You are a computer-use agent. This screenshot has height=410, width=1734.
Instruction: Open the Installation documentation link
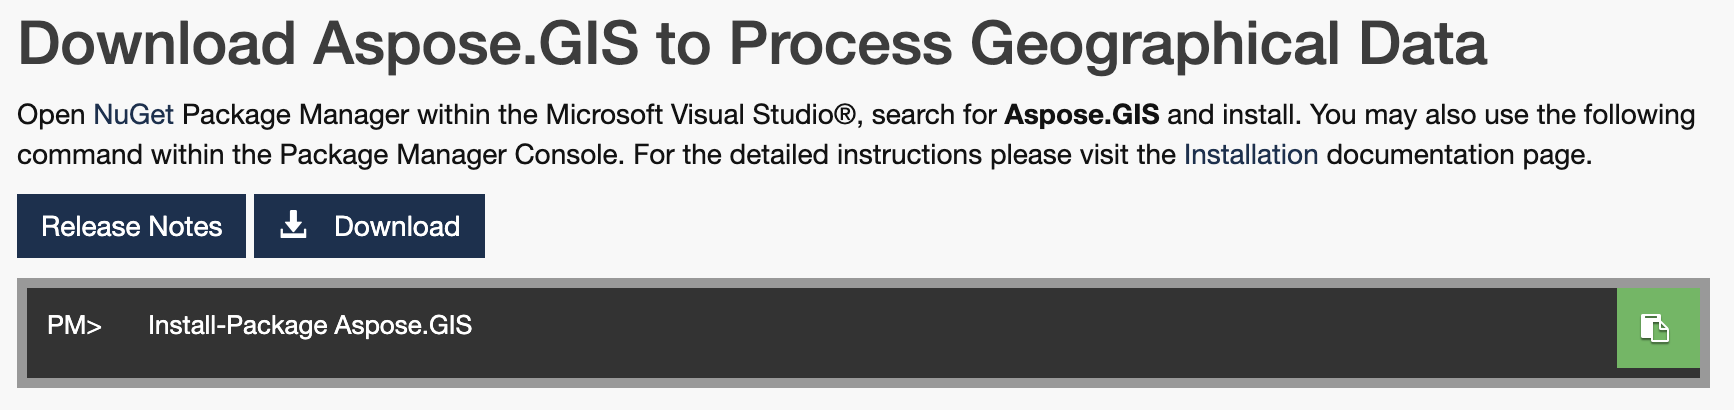[x=1250, y=155]
